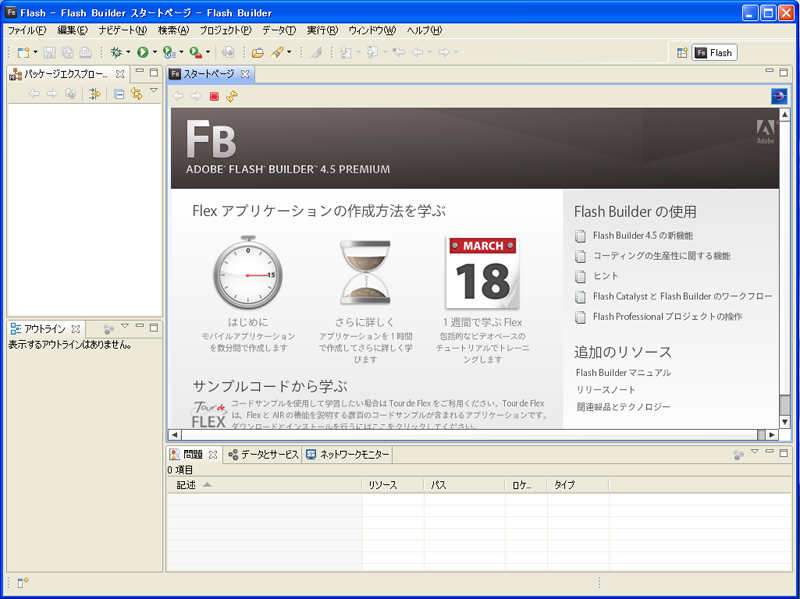Open the プロジェクト menu

pos(226,30)
